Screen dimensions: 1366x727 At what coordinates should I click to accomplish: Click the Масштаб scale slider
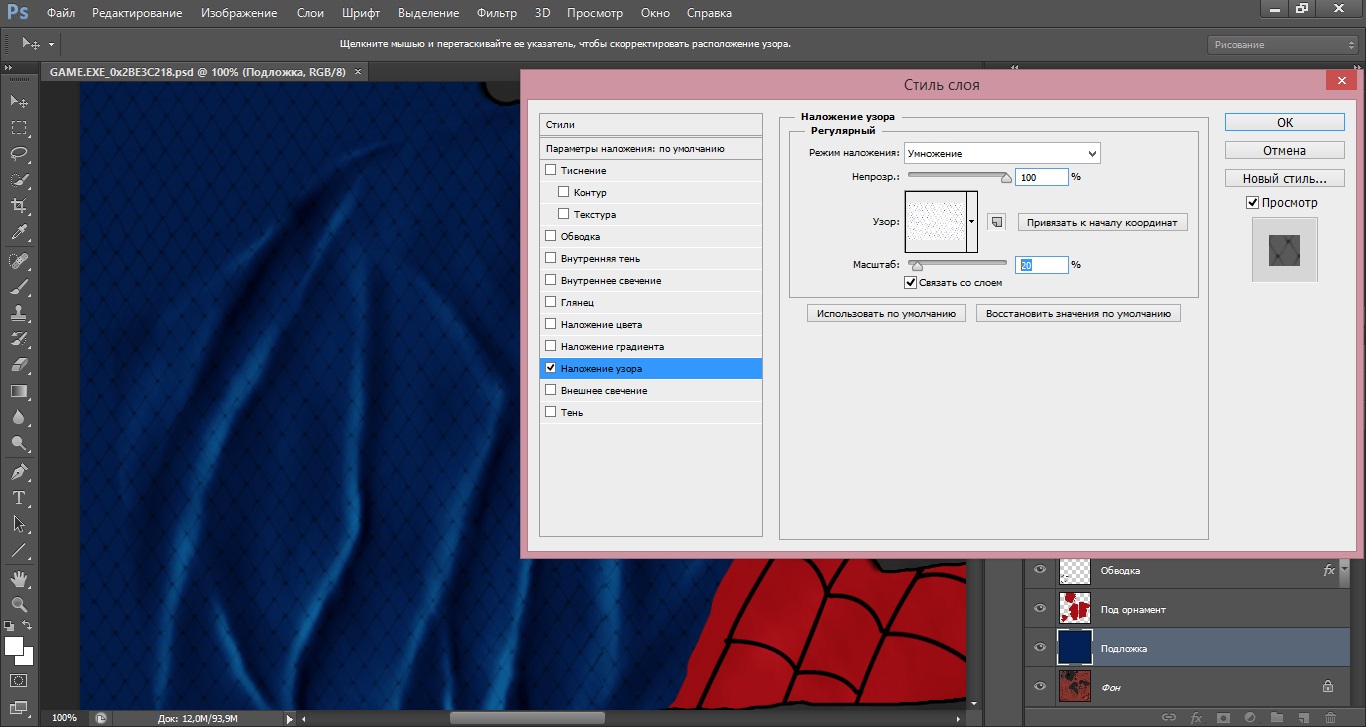pyautogui.click(x=958, y=264)
